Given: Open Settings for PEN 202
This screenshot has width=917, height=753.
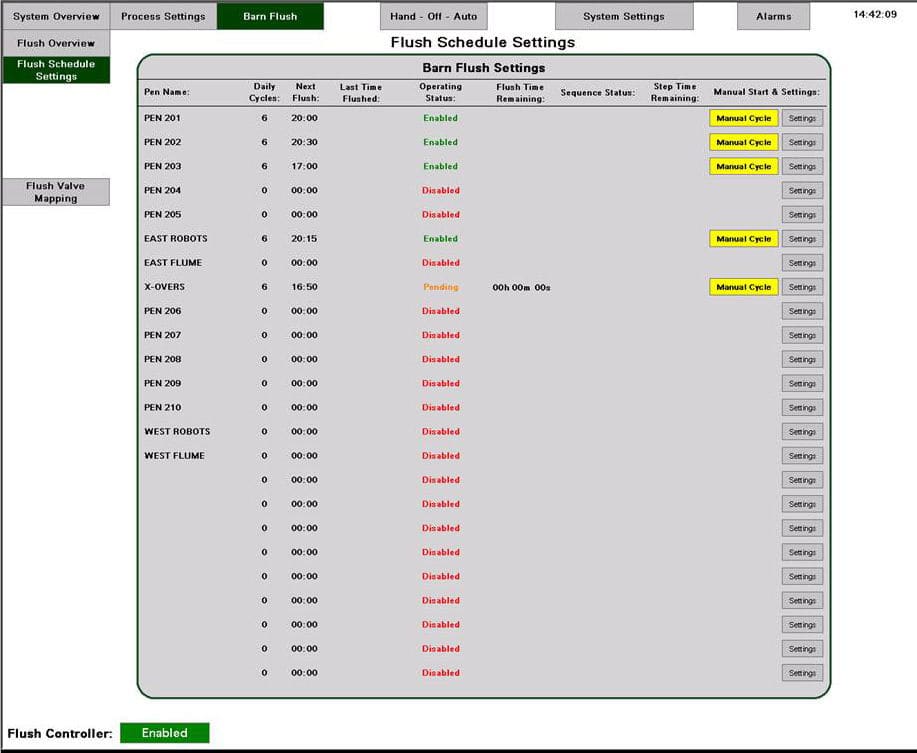Looking at the screenshot, I should (802, 142).
